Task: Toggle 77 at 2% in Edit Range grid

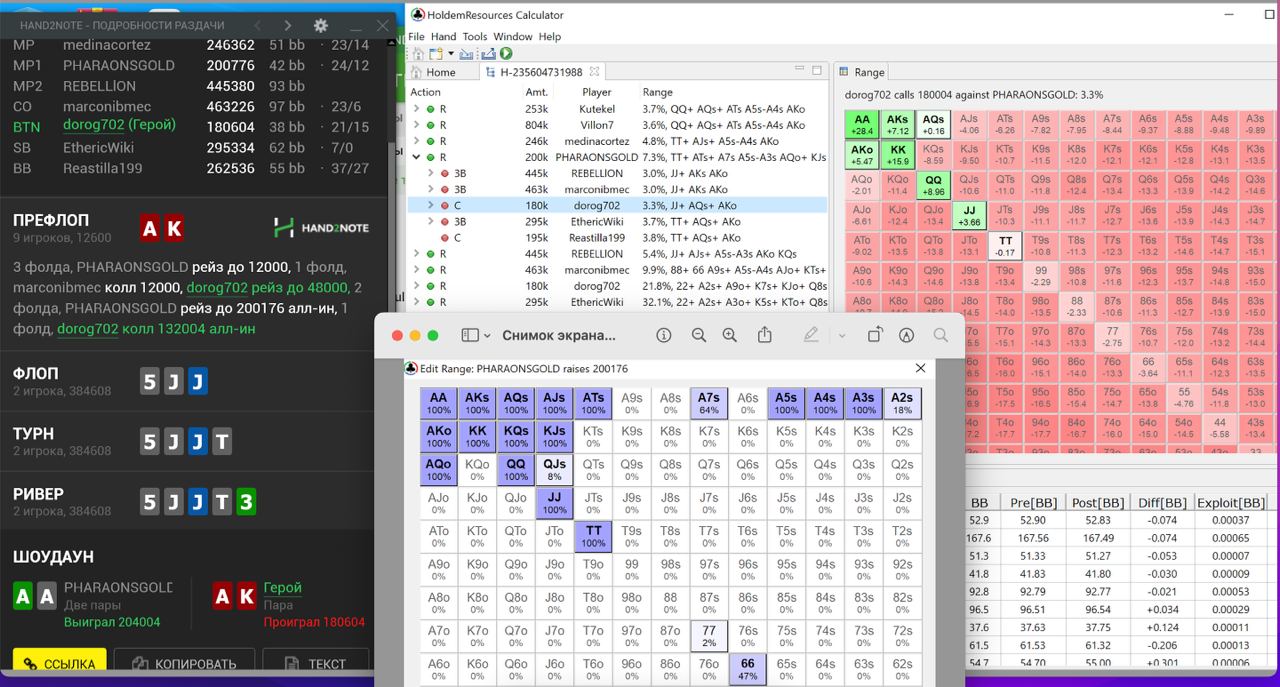Action: coord(709,636)
